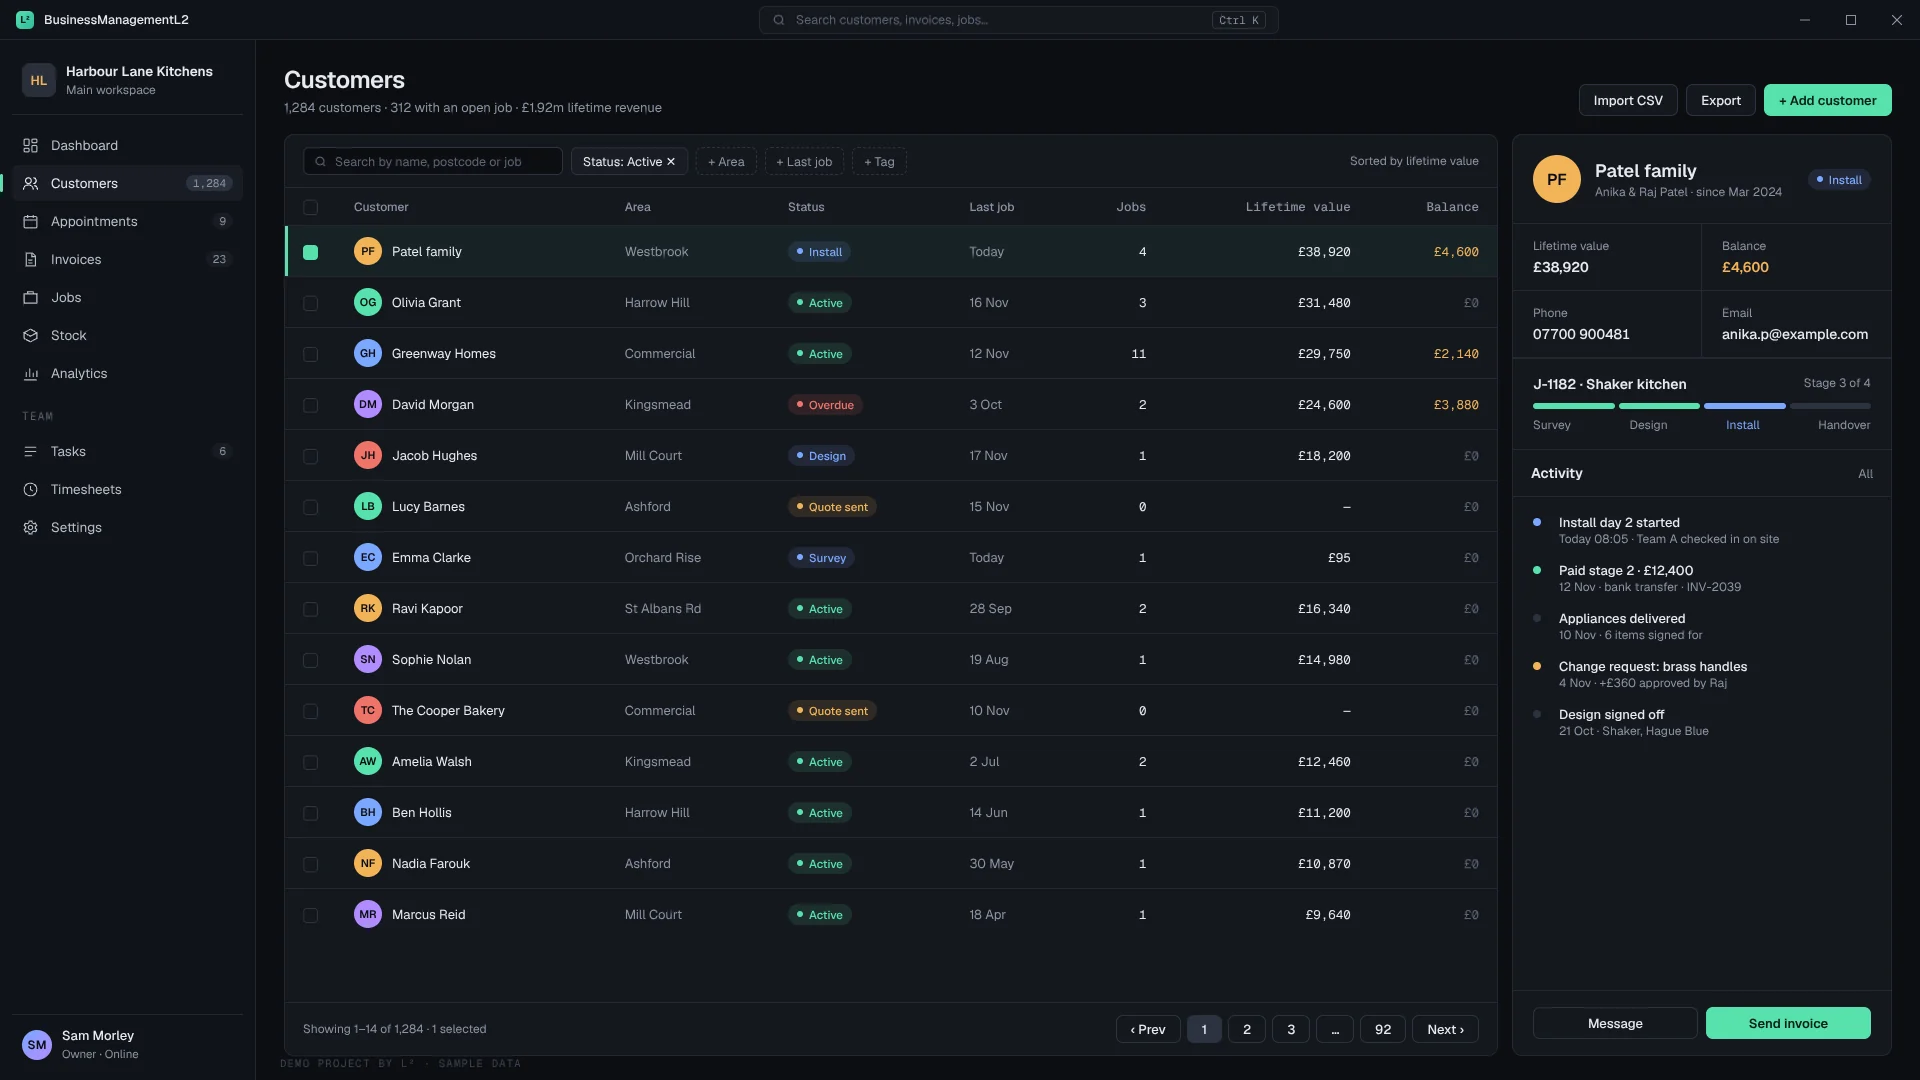This screenshot has height=1080, width=1920.
Task: Open the Sam Morley account menu
Action: (x=128, y=1045)
